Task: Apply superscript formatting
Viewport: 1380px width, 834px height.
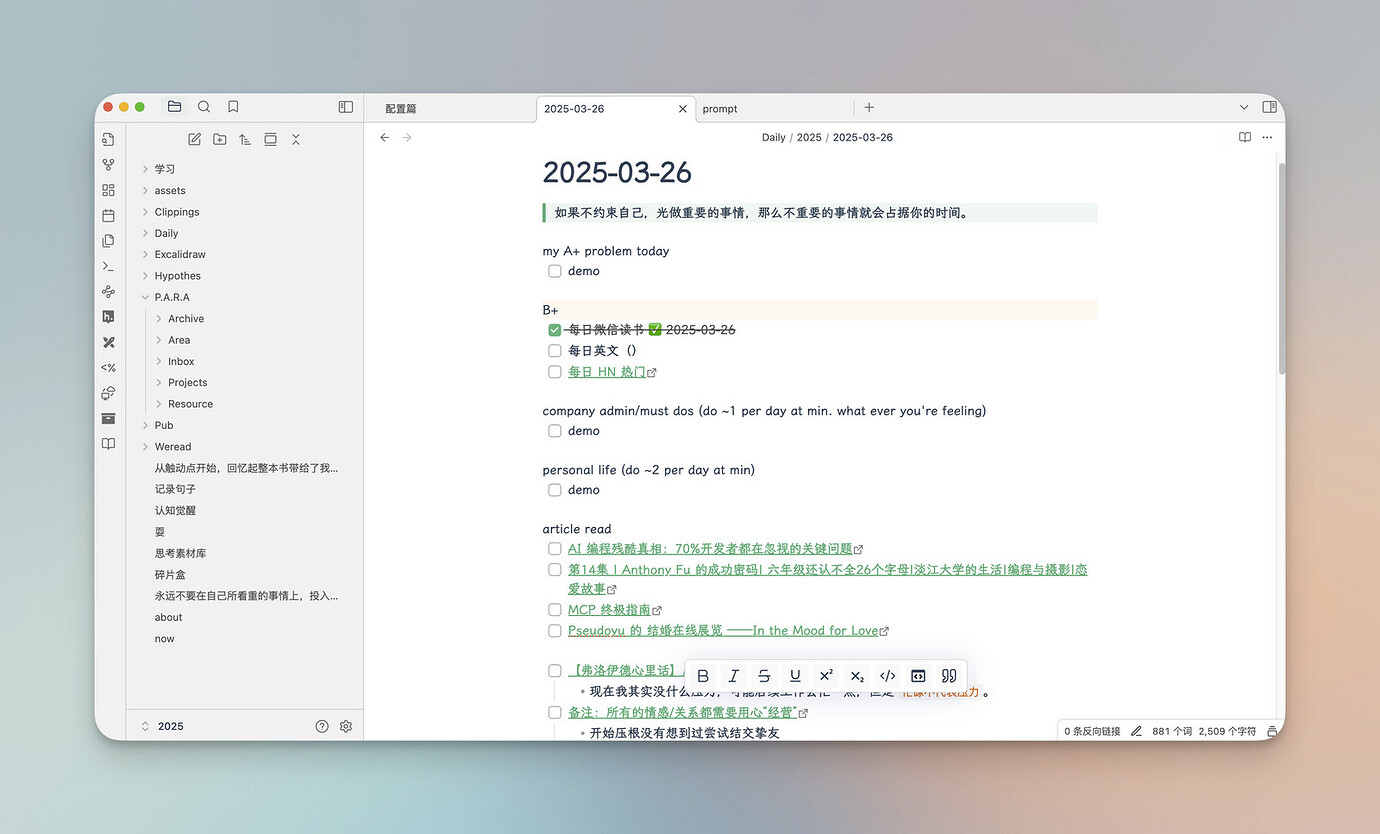Action: tap(826, 676)
